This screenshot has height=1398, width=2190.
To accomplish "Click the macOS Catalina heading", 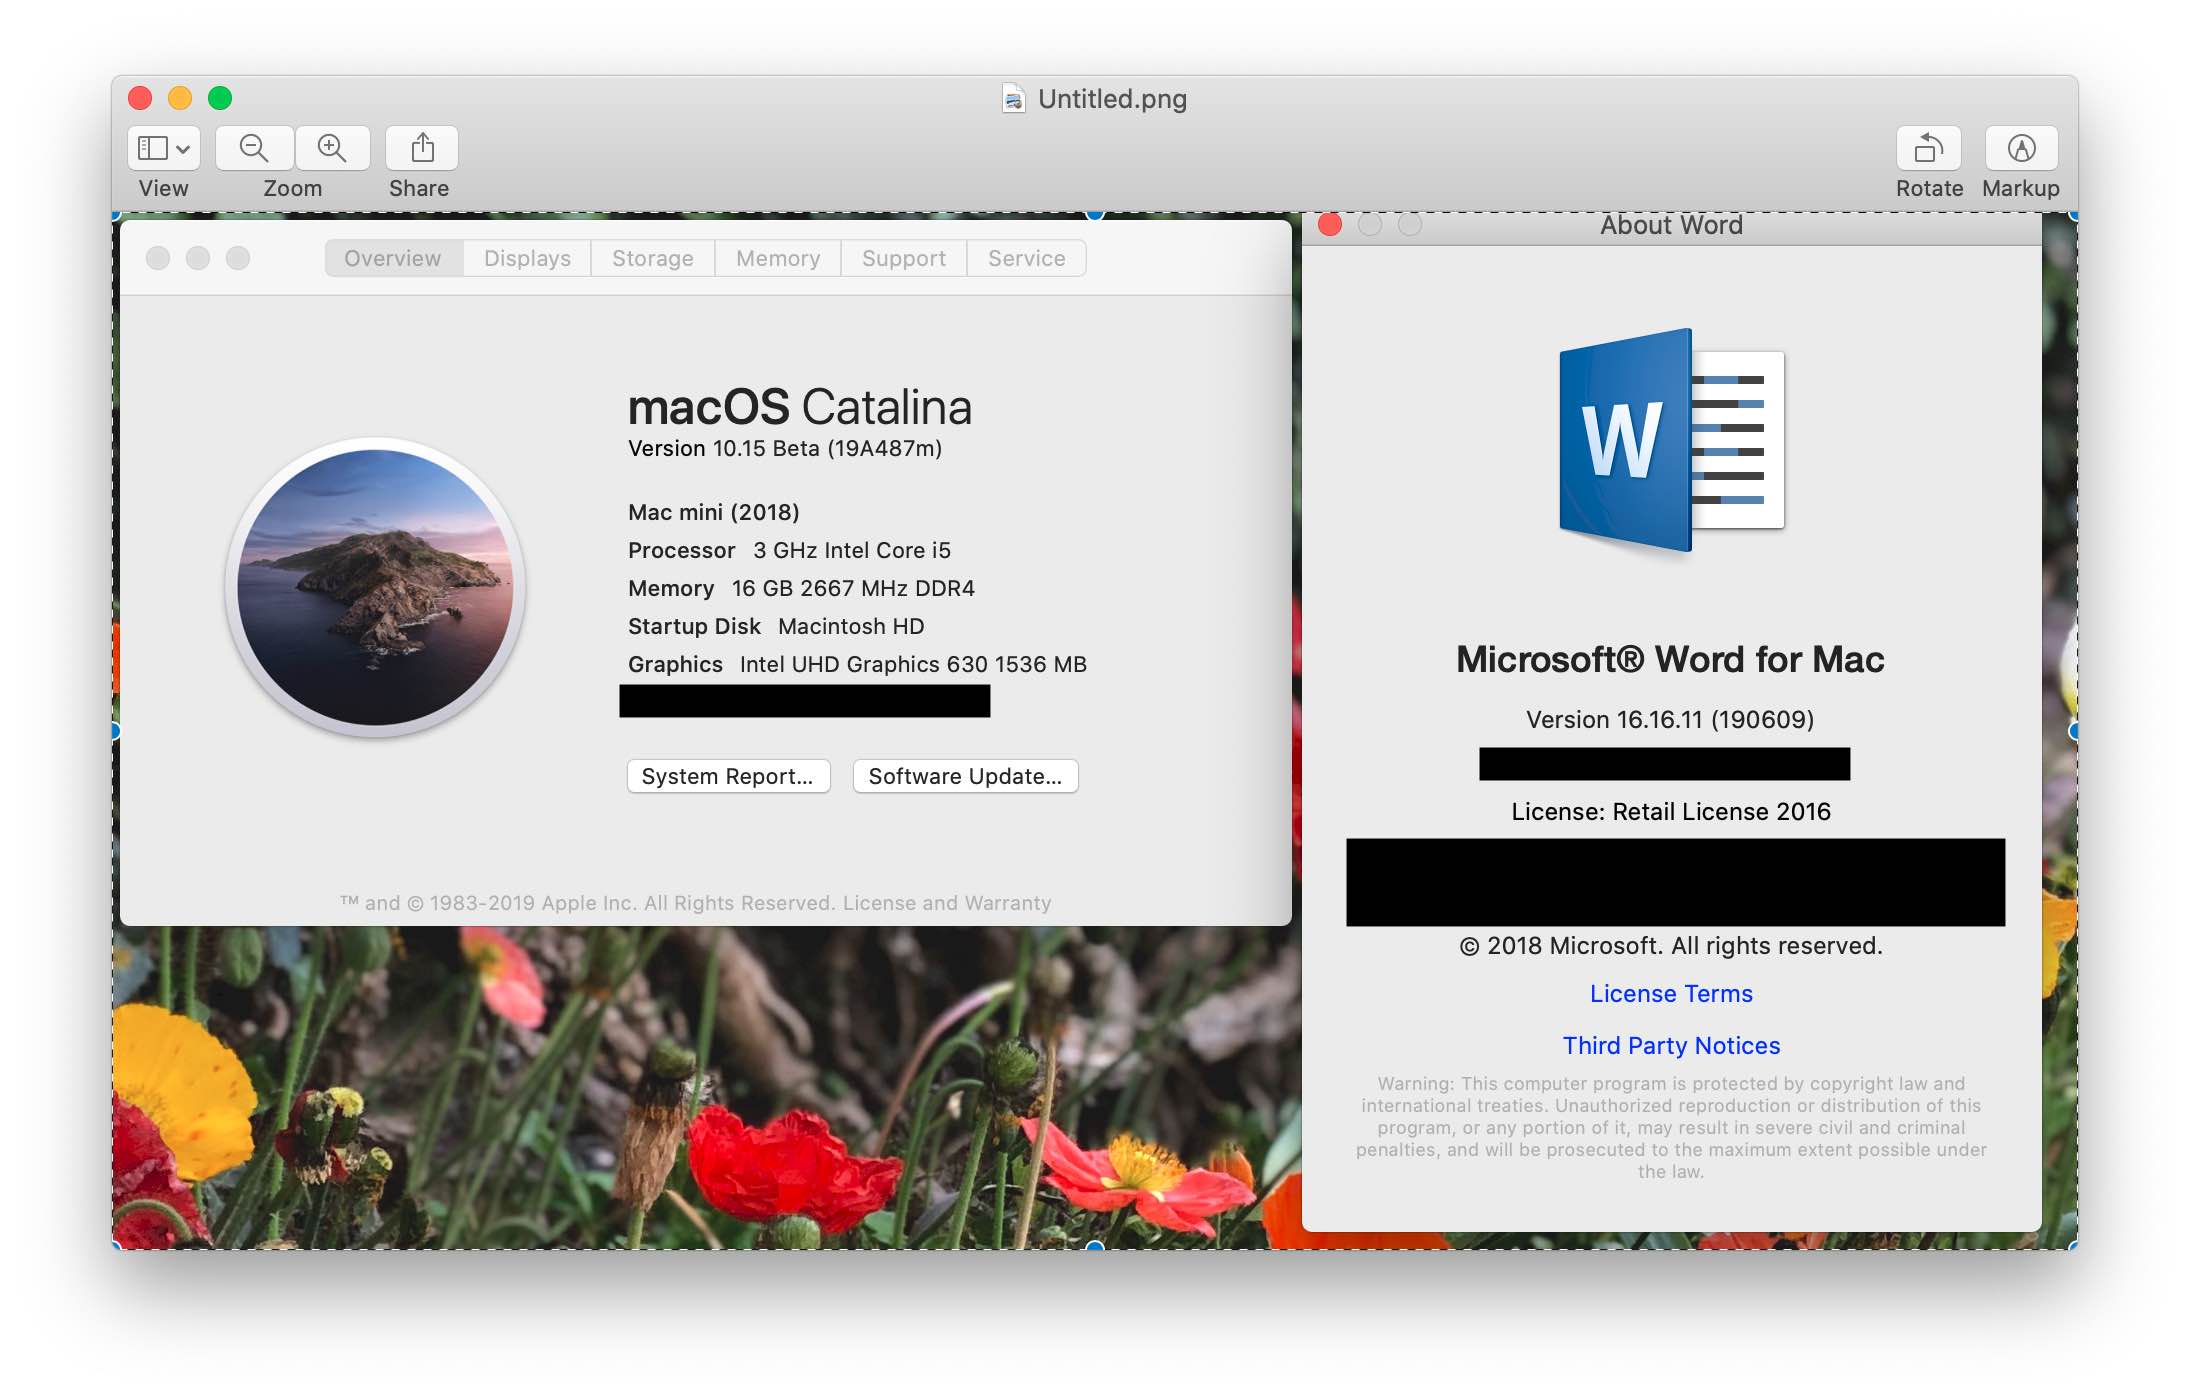I will pos(800,407).
